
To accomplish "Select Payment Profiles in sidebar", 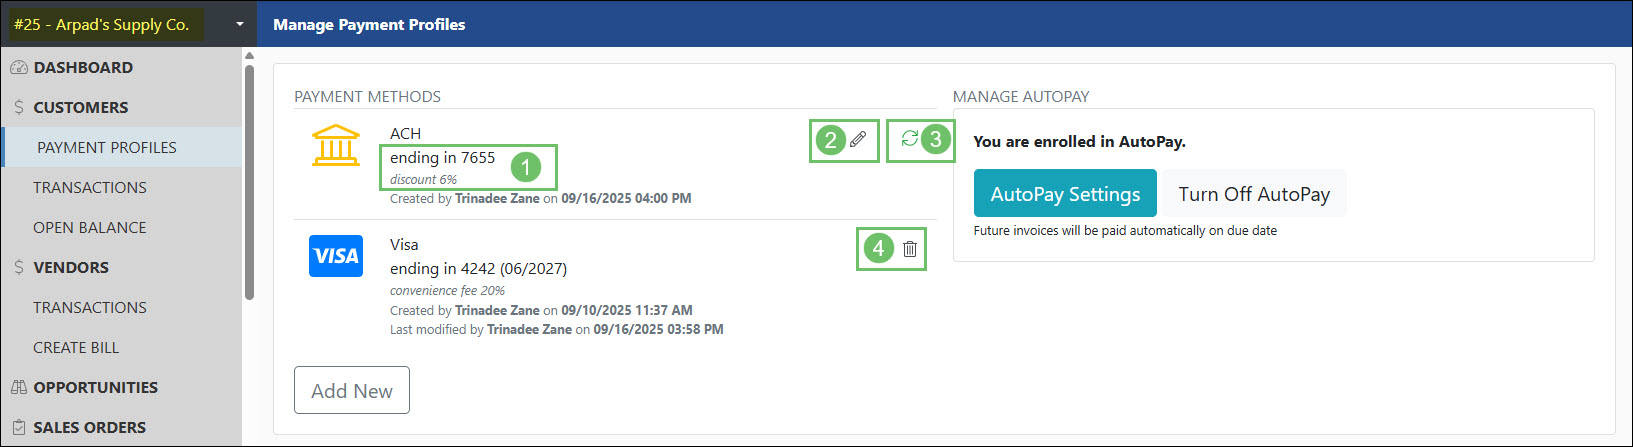I will [106, 147].
